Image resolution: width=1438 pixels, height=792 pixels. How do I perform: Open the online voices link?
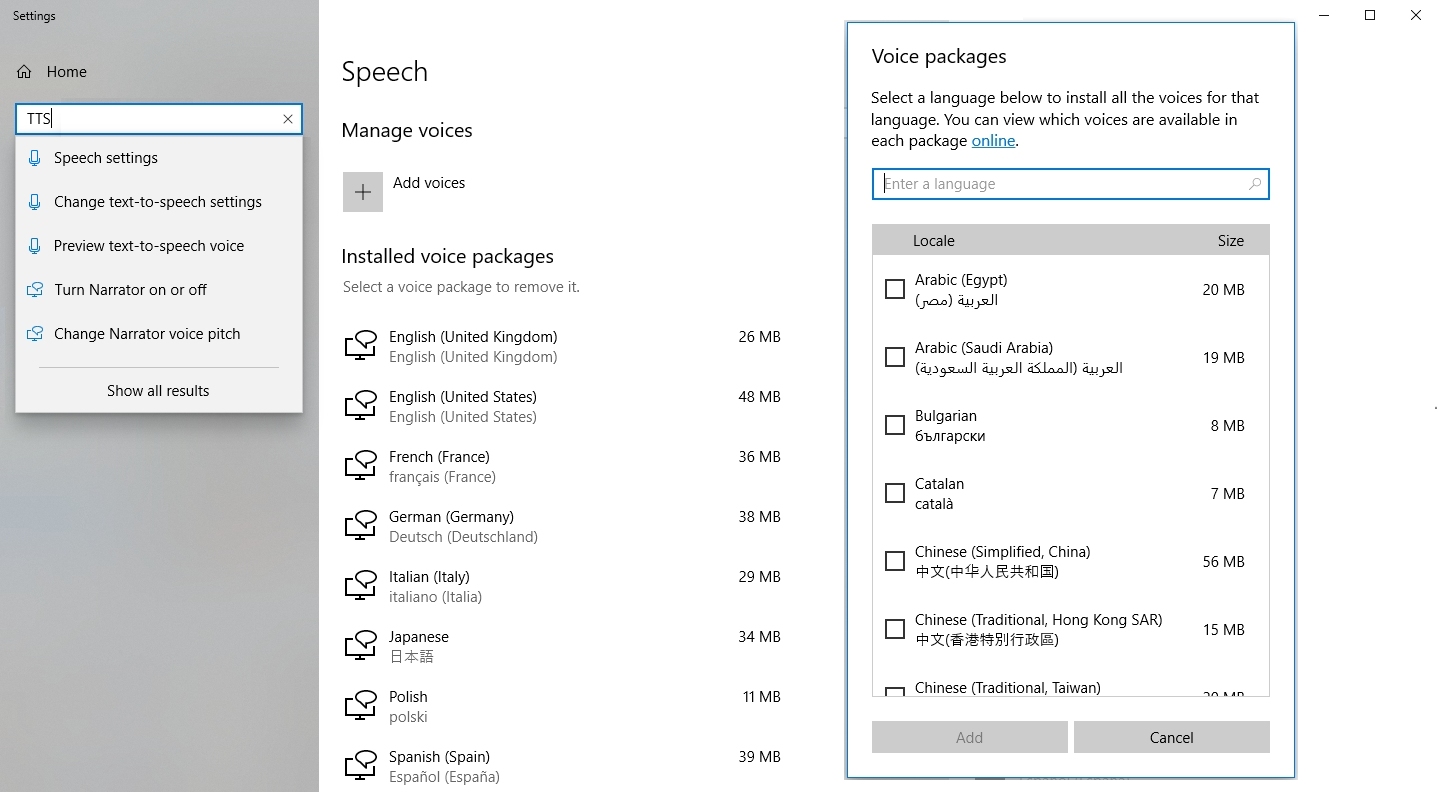tap(993, 141)
